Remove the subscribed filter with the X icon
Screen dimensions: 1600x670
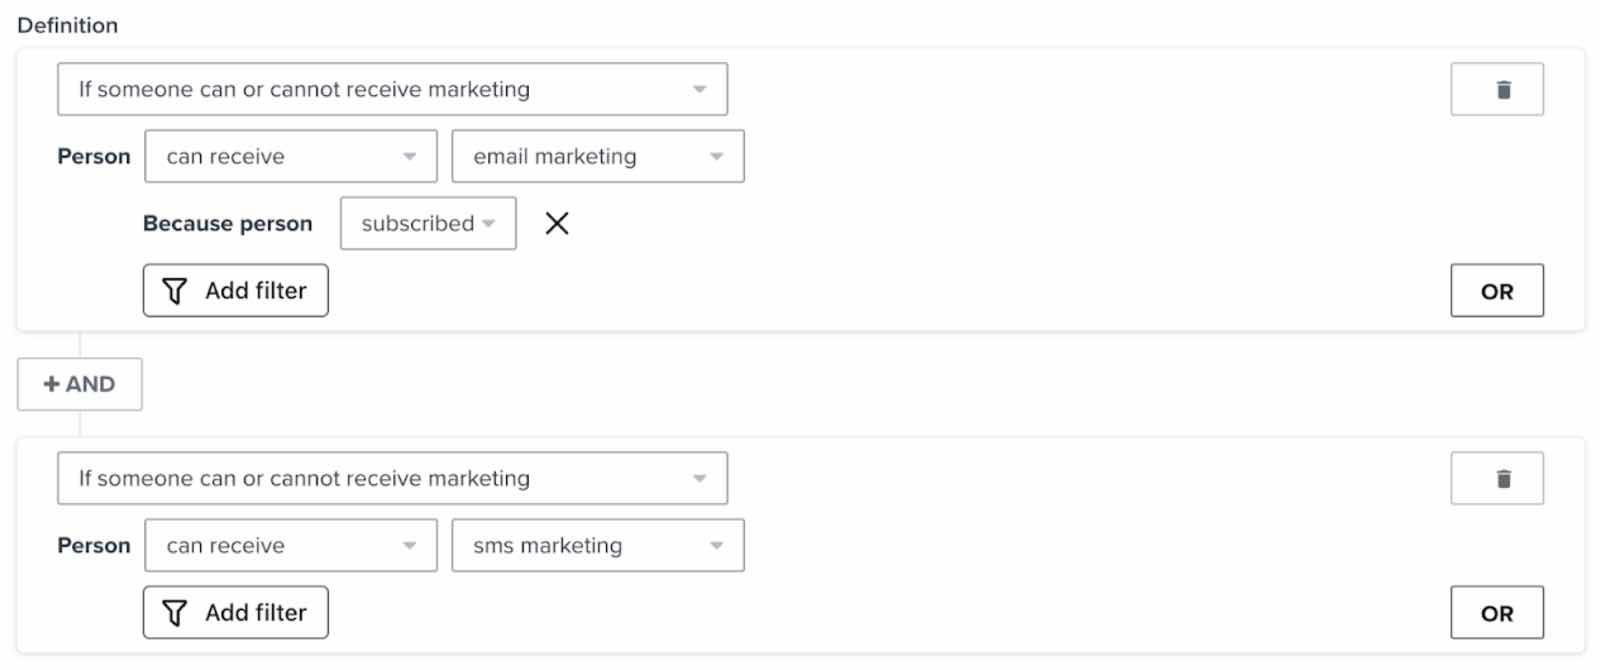pos(557,223)
